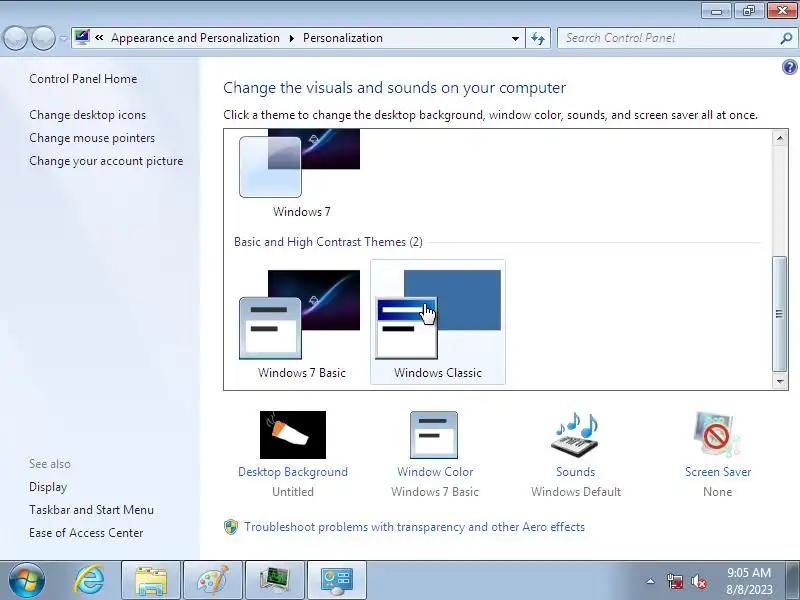Viewport: 800px width, 600px height.
Task: Click the network tray icon
Action: (x=674, y=581)
